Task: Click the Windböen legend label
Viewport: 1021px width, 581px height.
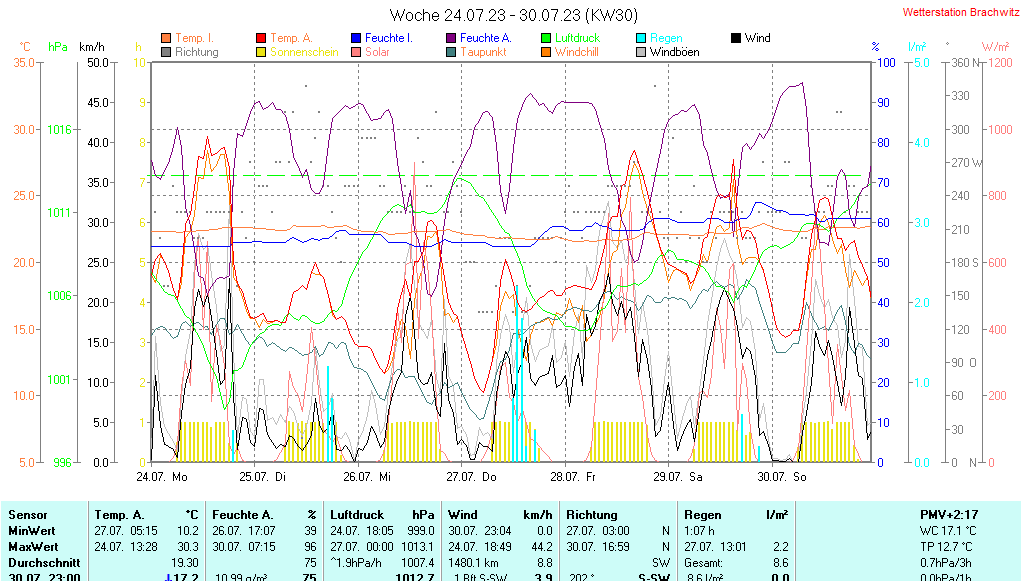Action: (x=674, y=52)
